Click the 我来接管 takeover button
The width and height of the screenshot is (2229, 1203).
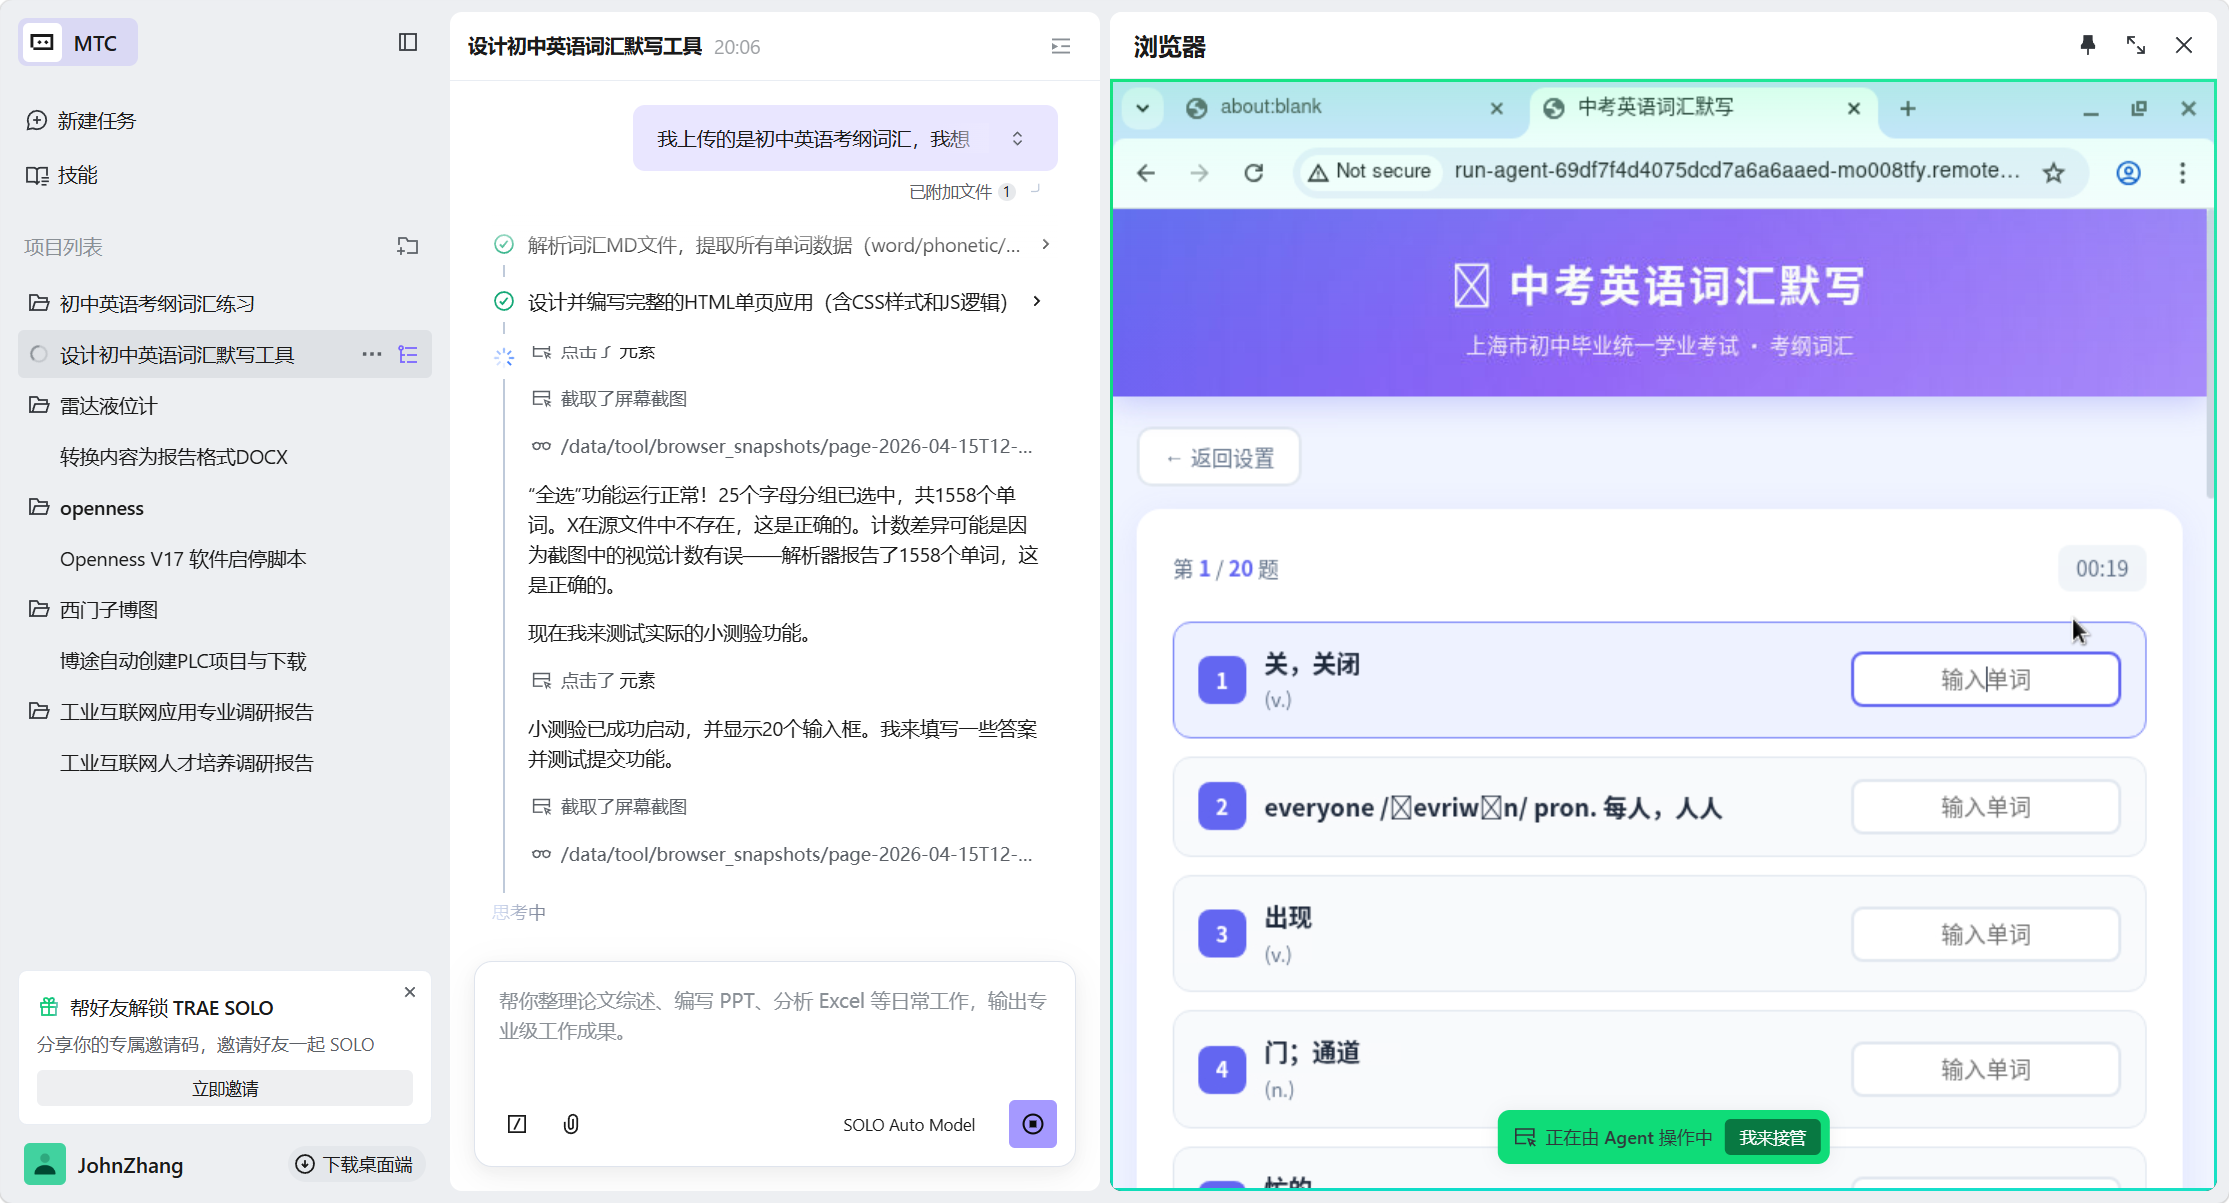(x=1772, y=1138)
